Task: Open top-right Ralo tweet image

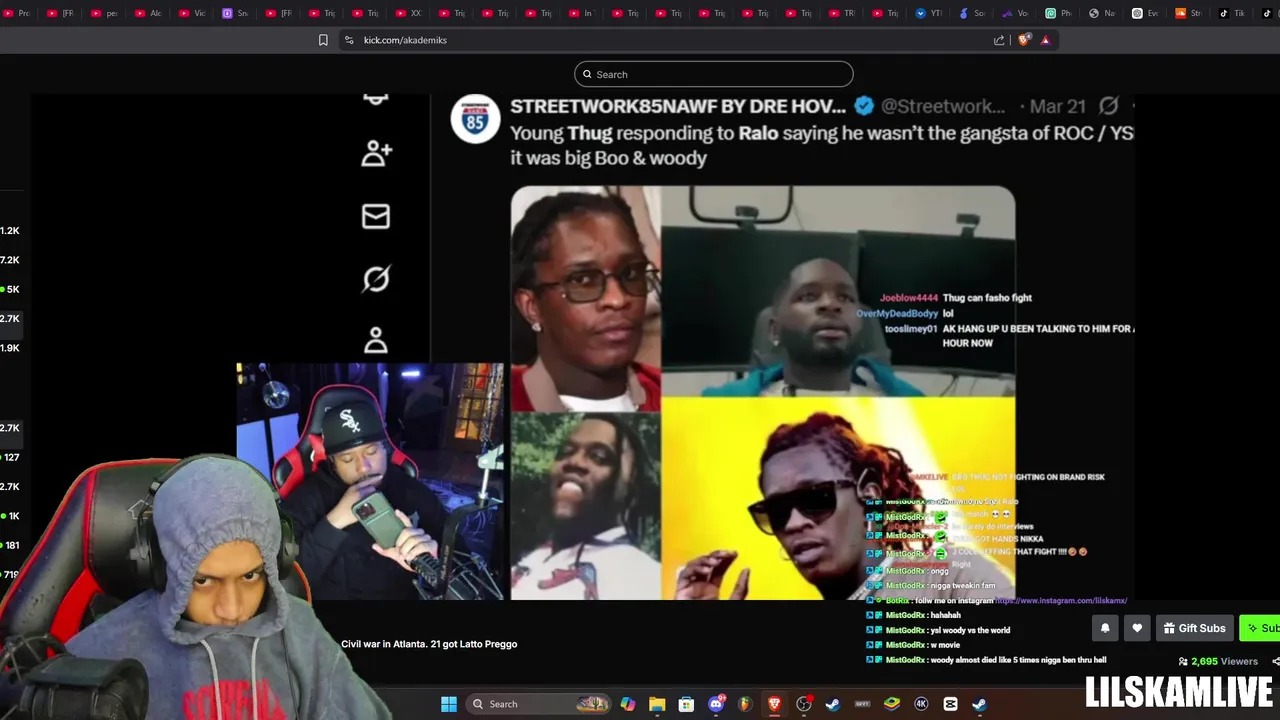Action: pyautogui.click(x=838, y=291)
